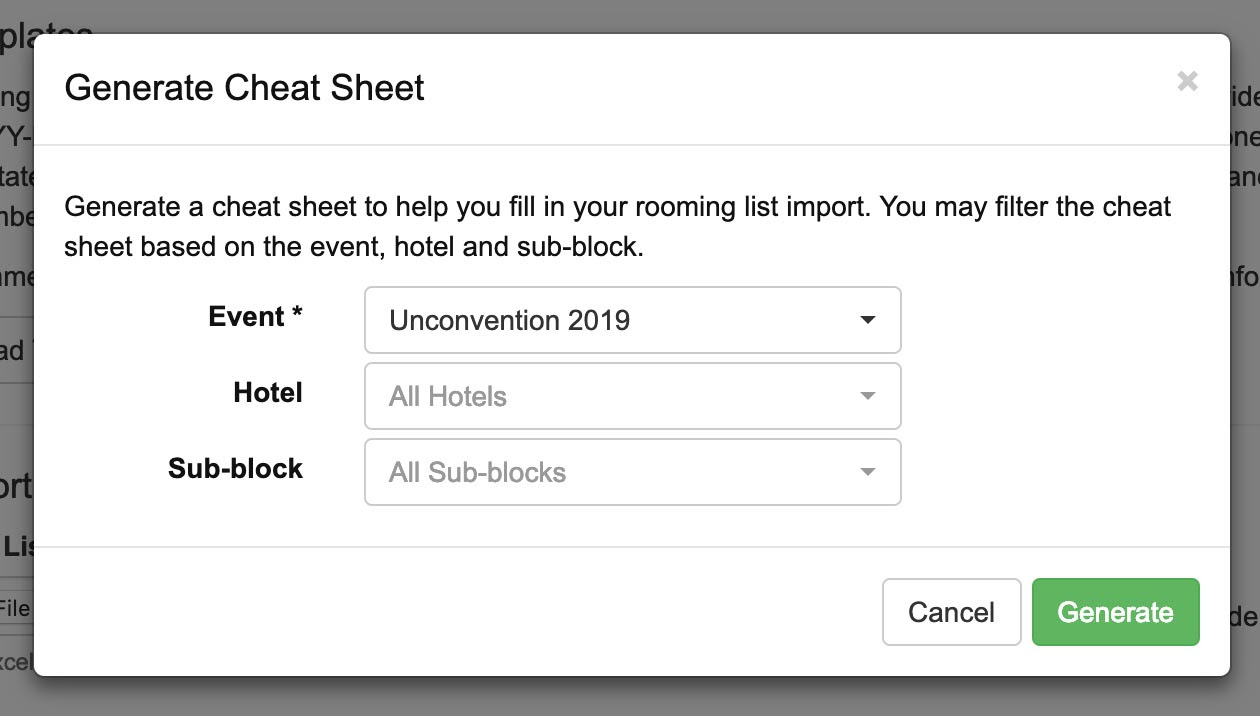Image resolution: width=1260 pixels, height=716 pixels.
Task: Open the Unconvention 2019 event selector
Action: pyautogui.click(x=633, y=320)
